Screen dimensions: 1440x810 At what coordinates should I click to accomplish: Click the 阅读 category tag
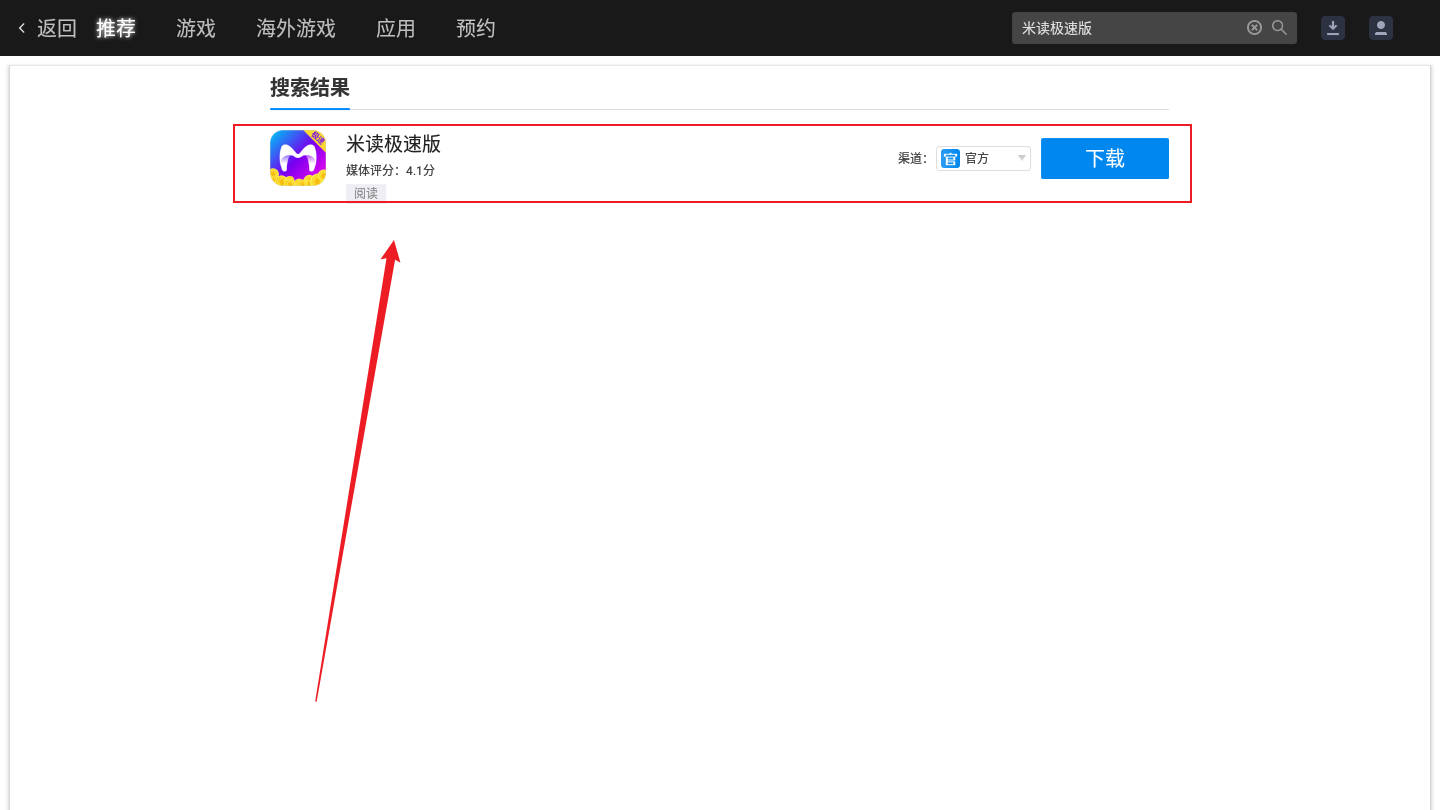366,193
